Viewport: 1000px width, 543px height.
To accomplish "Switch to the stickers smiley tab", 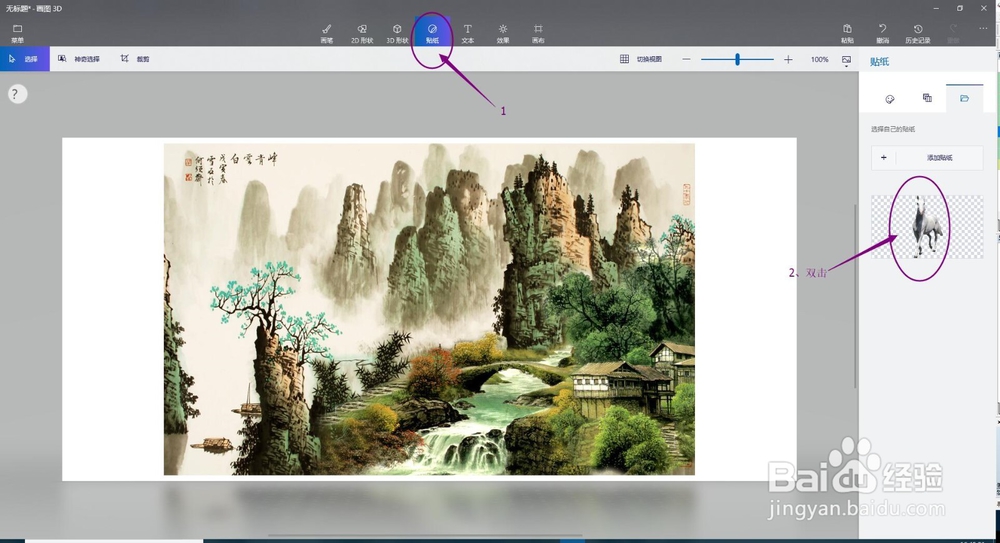I will [x=890, y=99].
